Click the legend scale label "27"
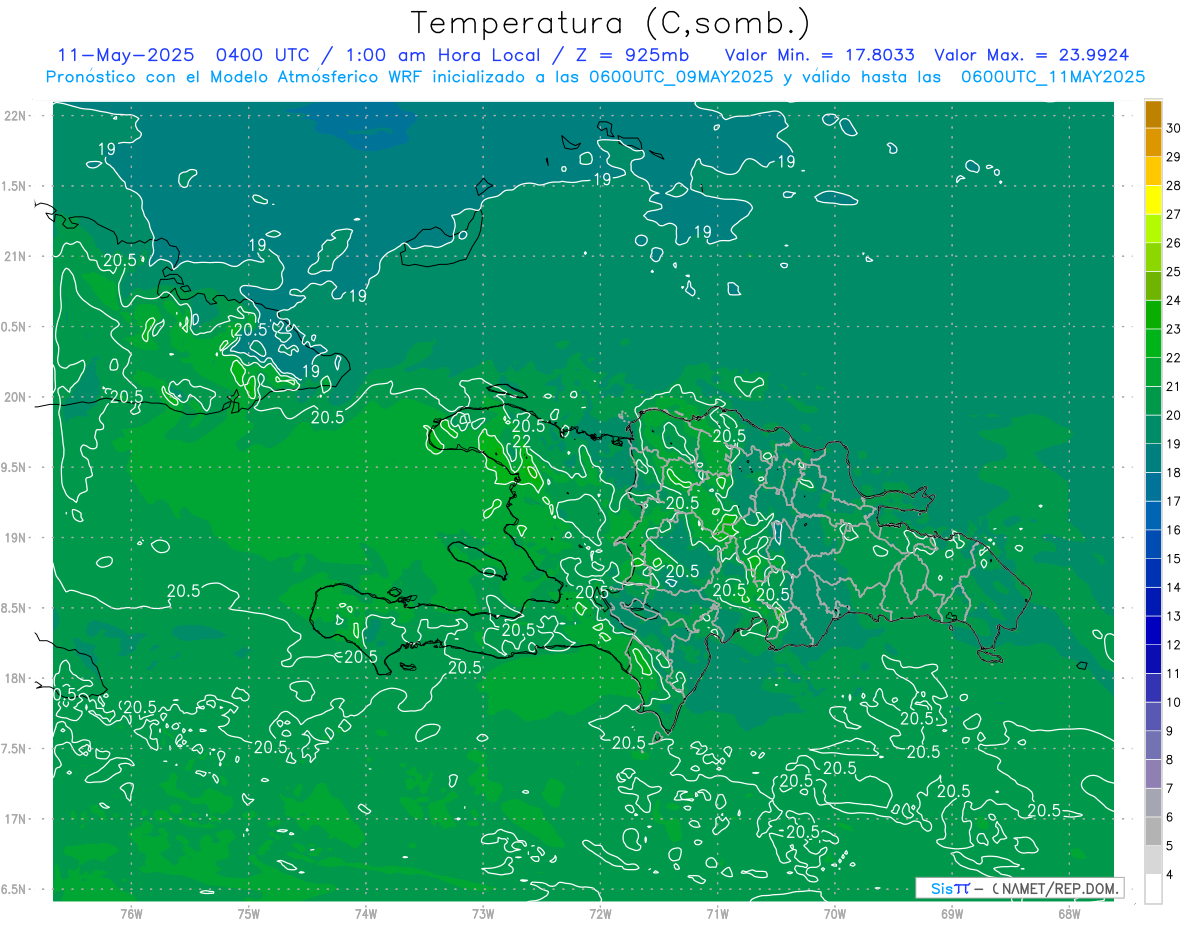The image size is (1200, 927). point(1174,215)
